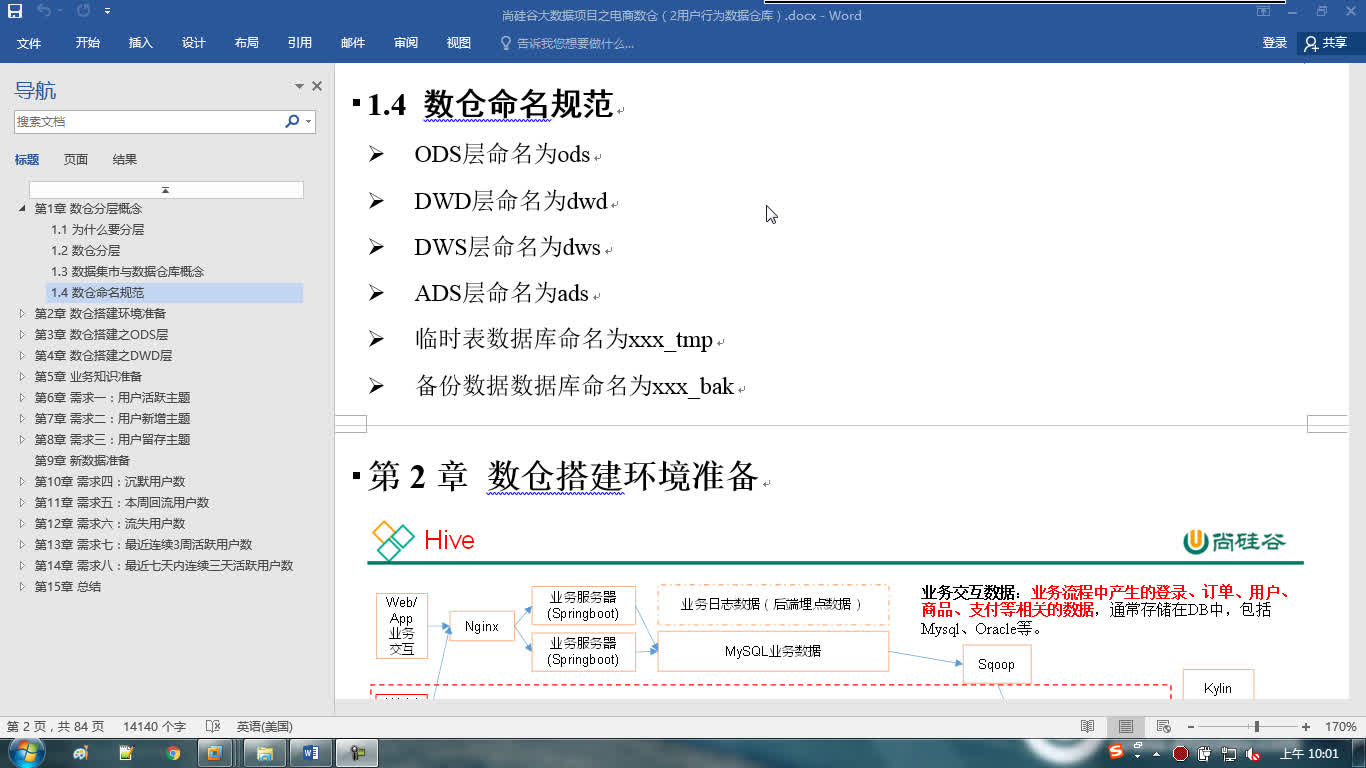
Task: Collapse the 第1章 数仓分层概念 heading
Action: point(22,208)
